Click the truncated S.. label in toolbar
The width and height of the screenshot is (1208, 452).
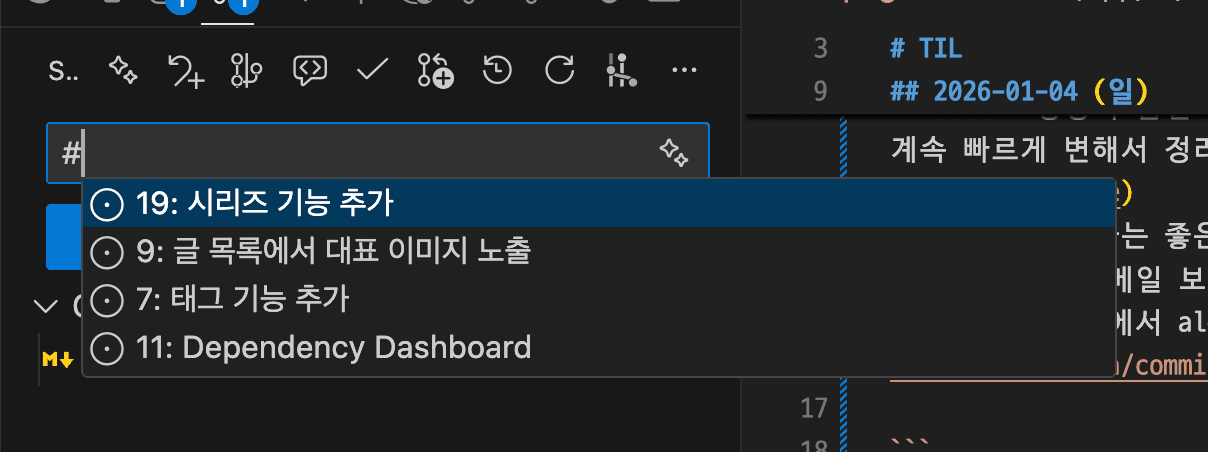pos(63,70)
